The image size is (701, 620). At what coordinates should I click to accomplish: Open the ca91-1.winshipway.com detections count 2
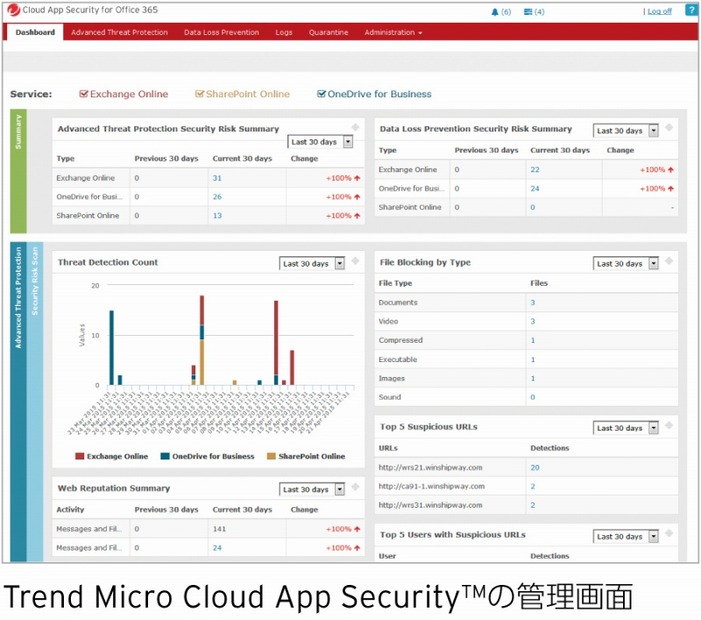[532, 486]
